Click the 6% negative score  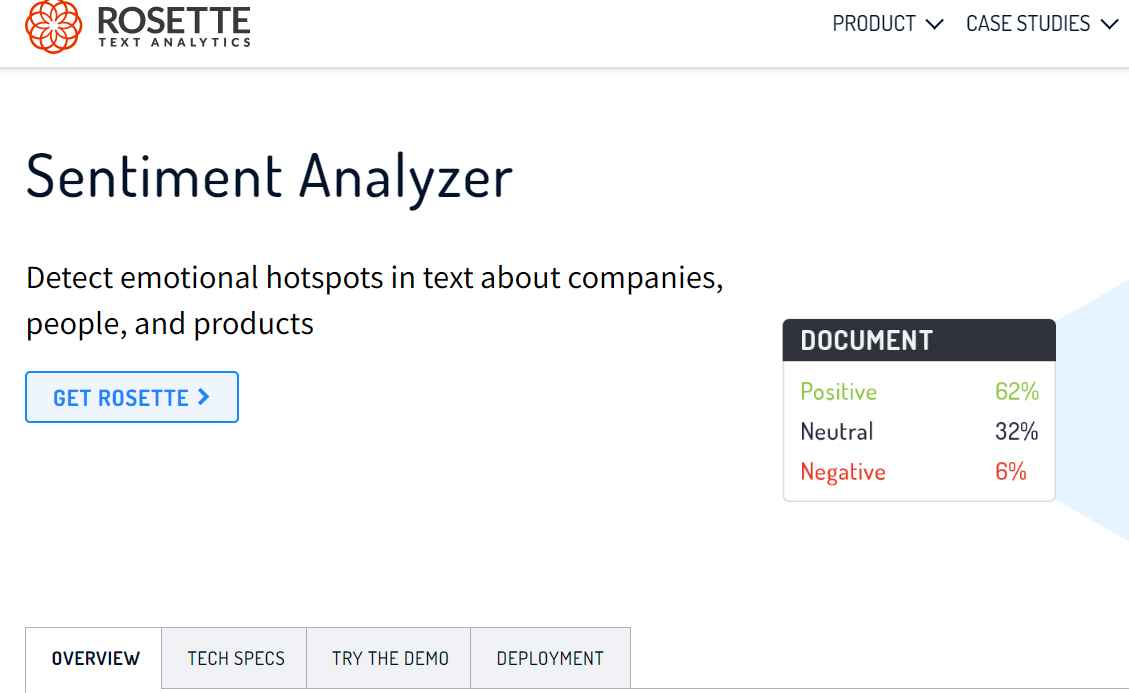coord(1011,471)
